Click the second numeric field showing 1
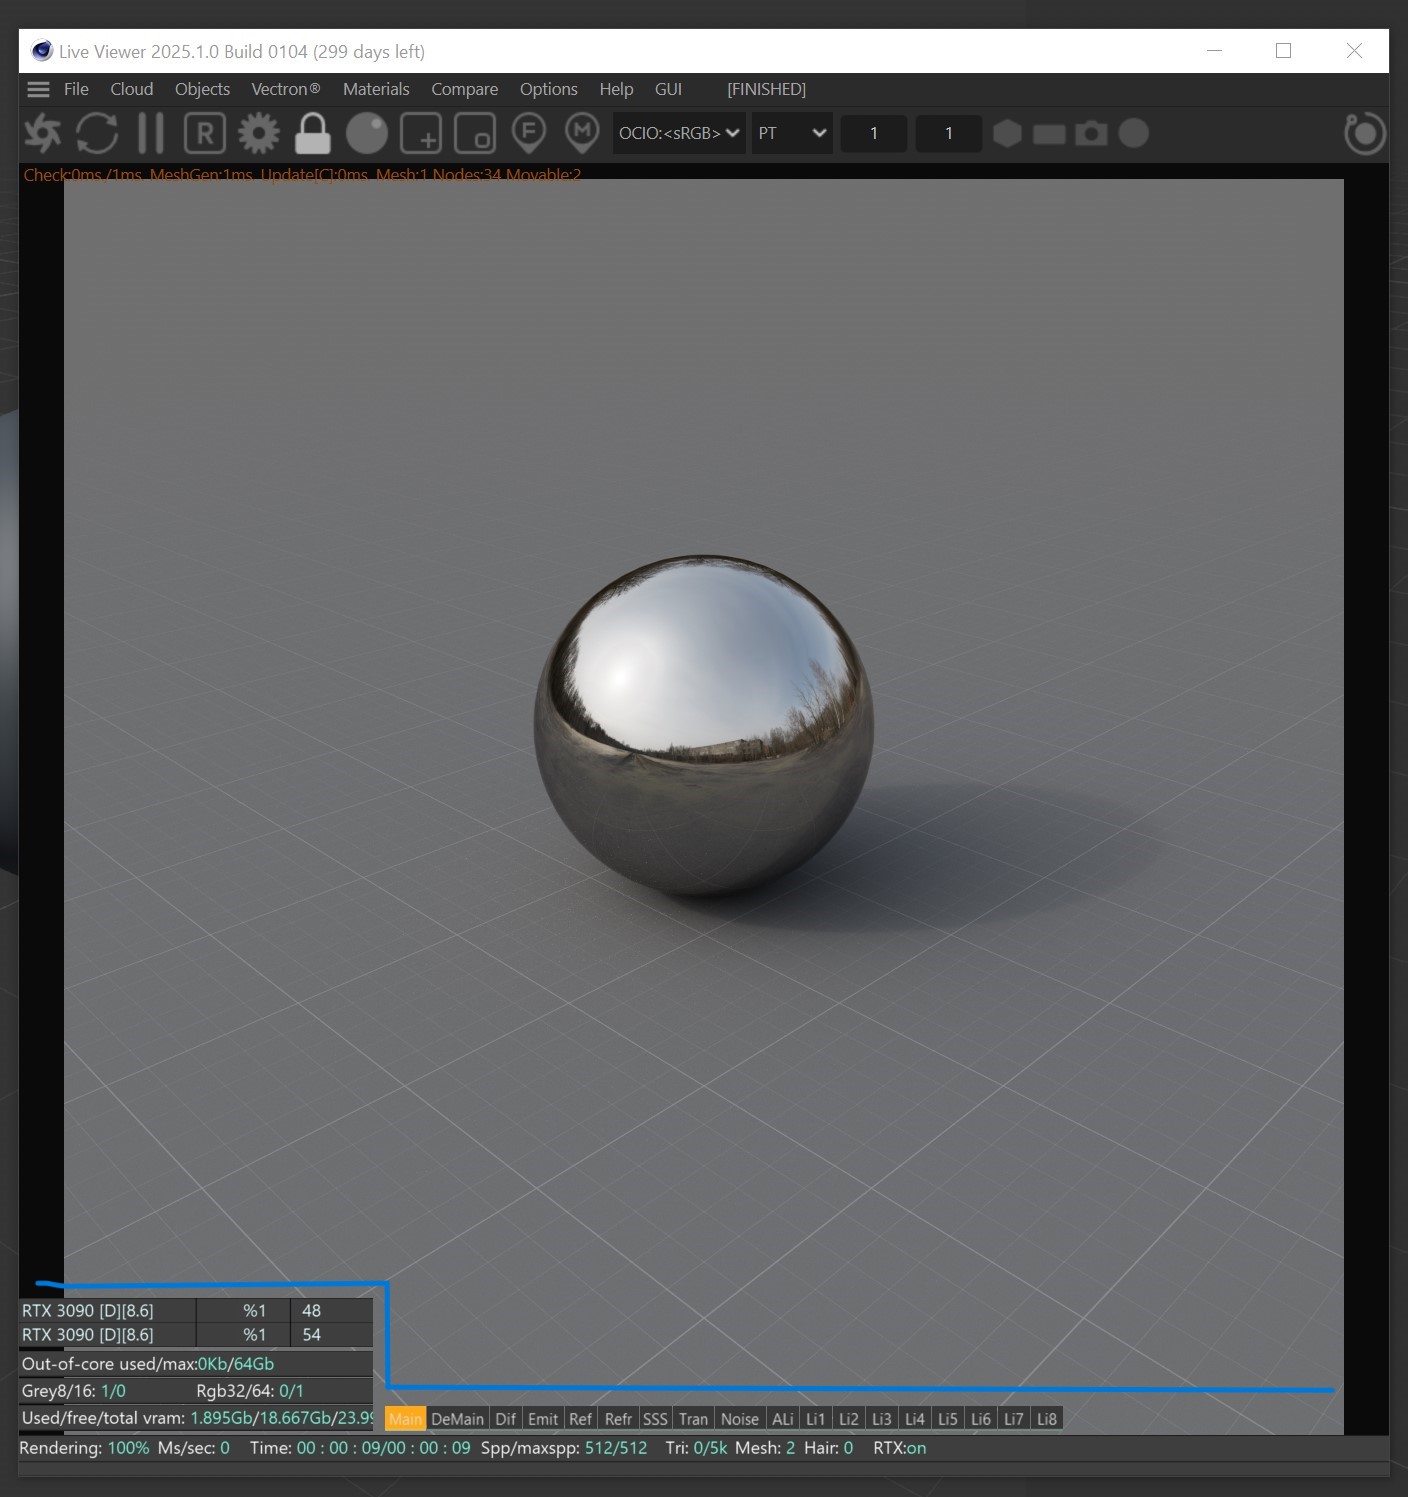Screen dimensions: 1408x1497 (949, 133)
